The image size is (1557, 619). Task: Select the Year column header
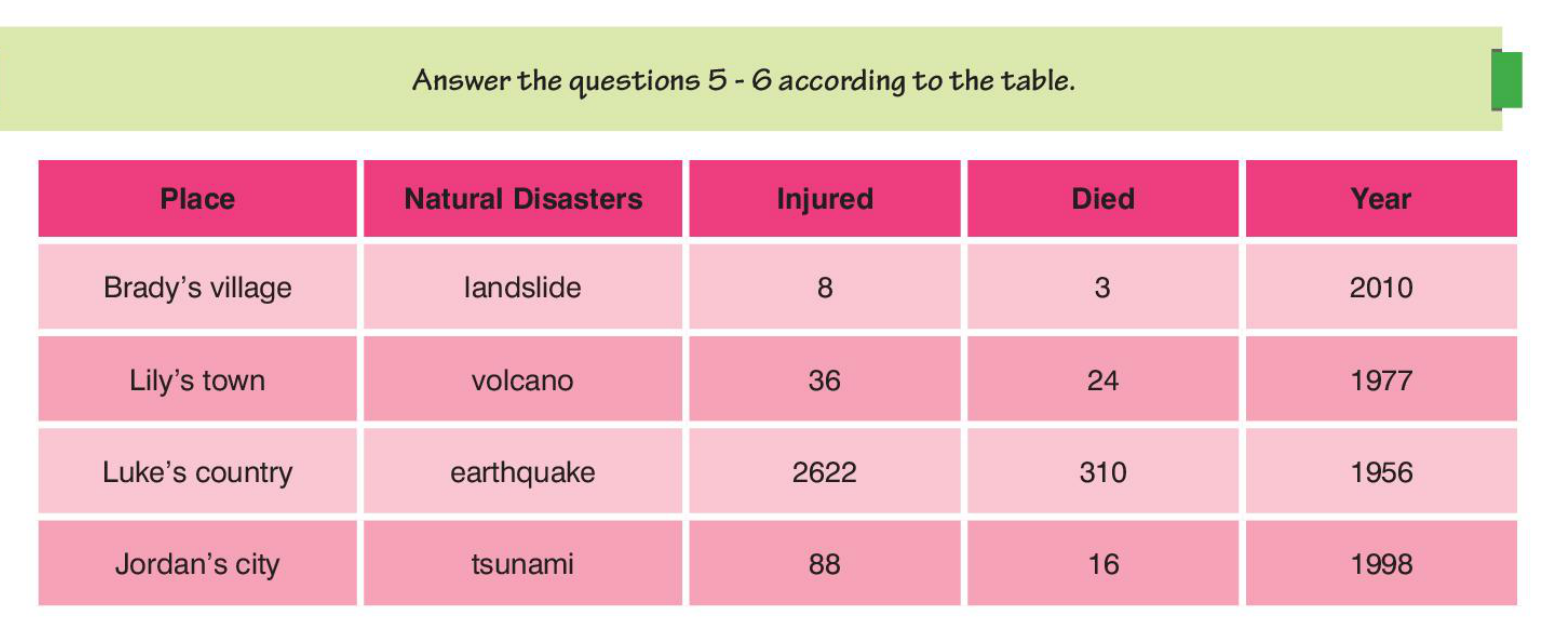tap(1380, 199)
